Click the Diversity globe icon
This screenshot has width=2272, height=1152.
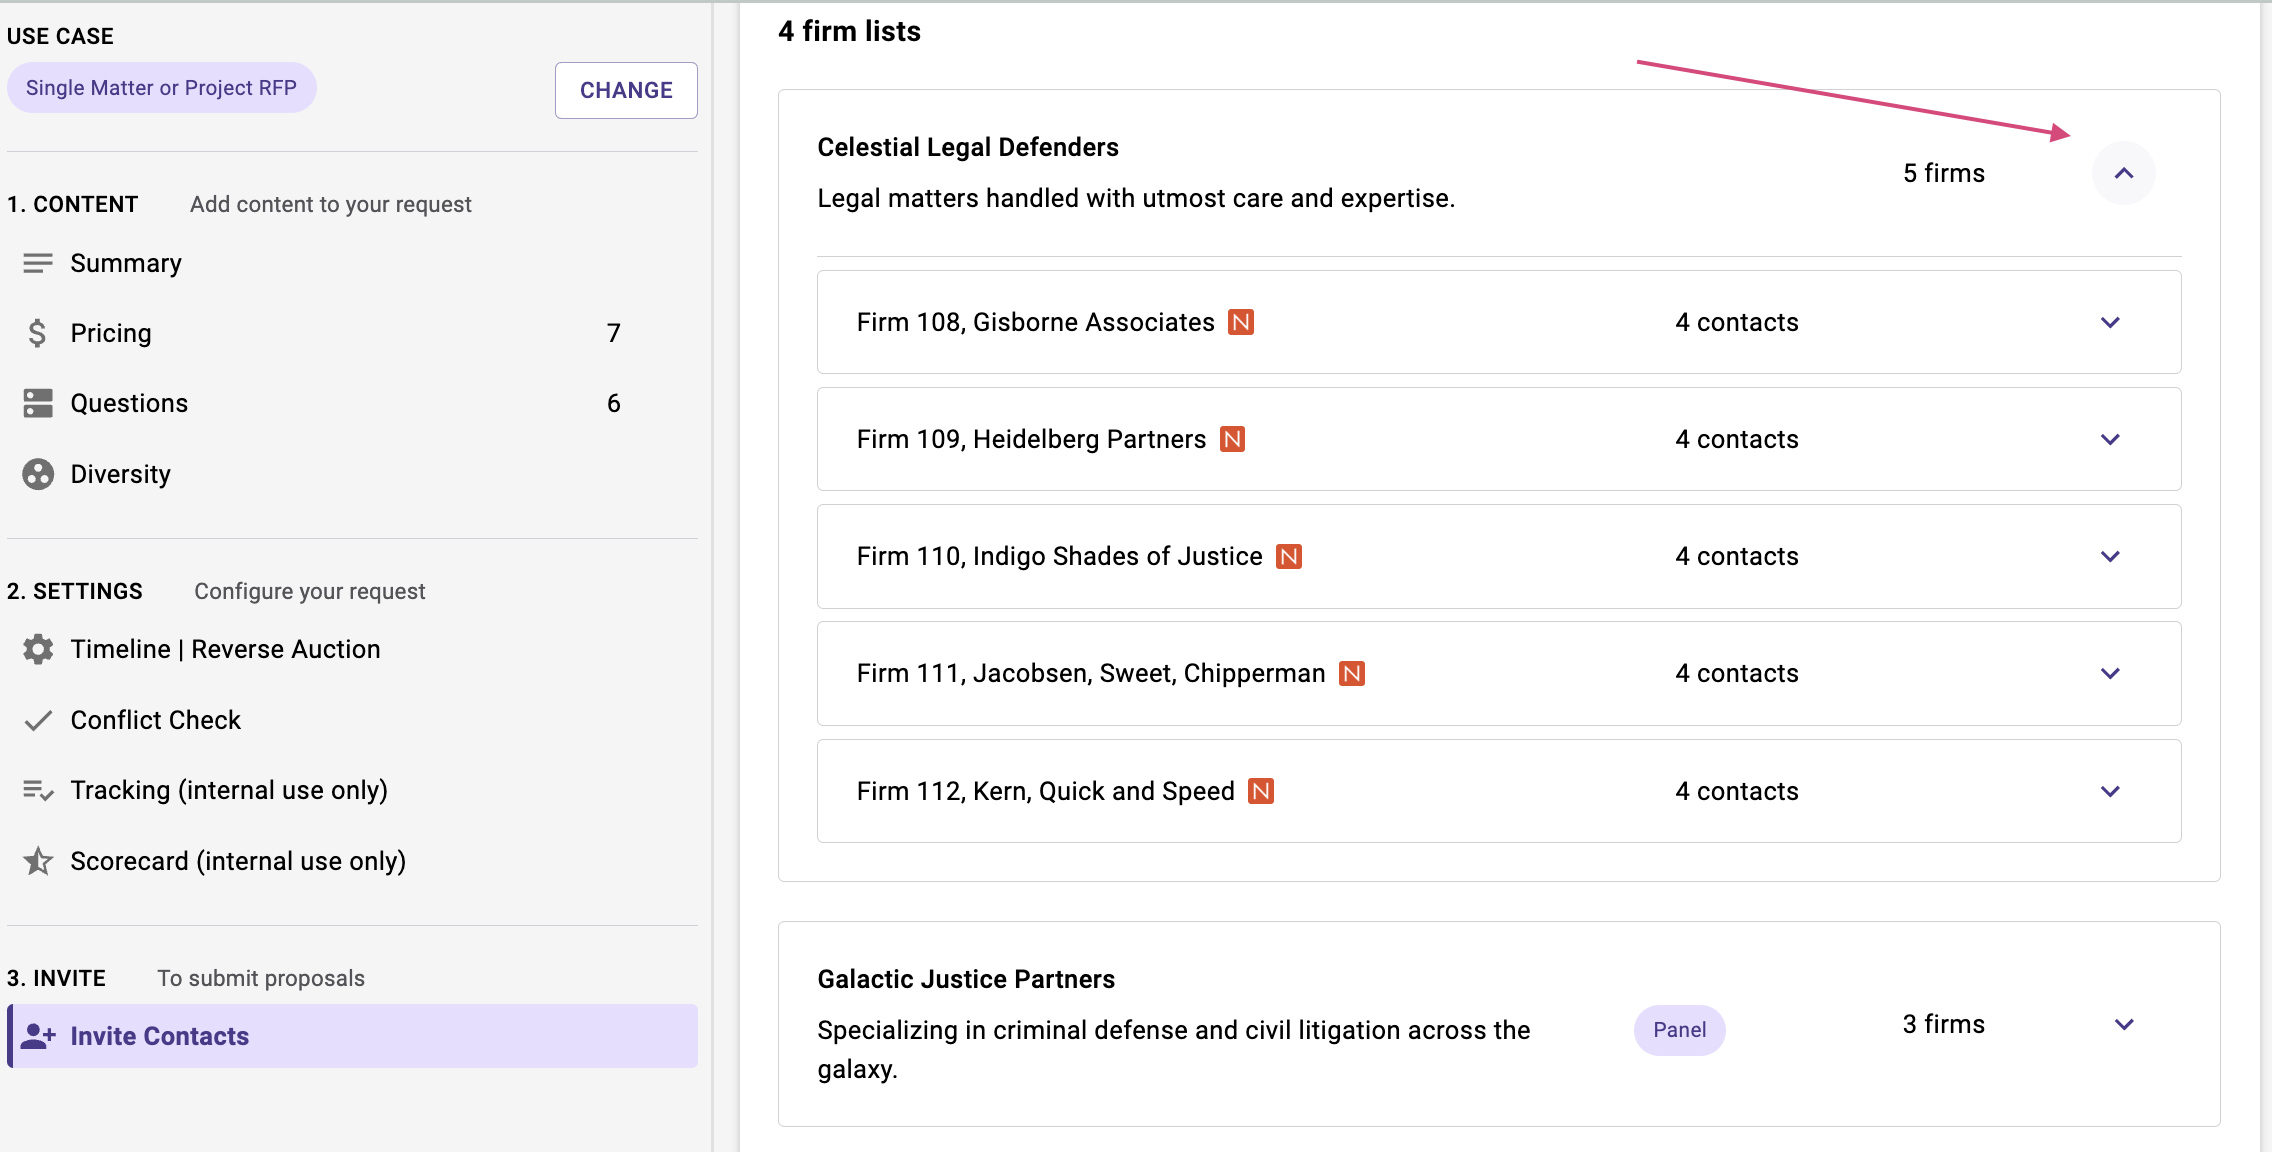click(38, 474)
